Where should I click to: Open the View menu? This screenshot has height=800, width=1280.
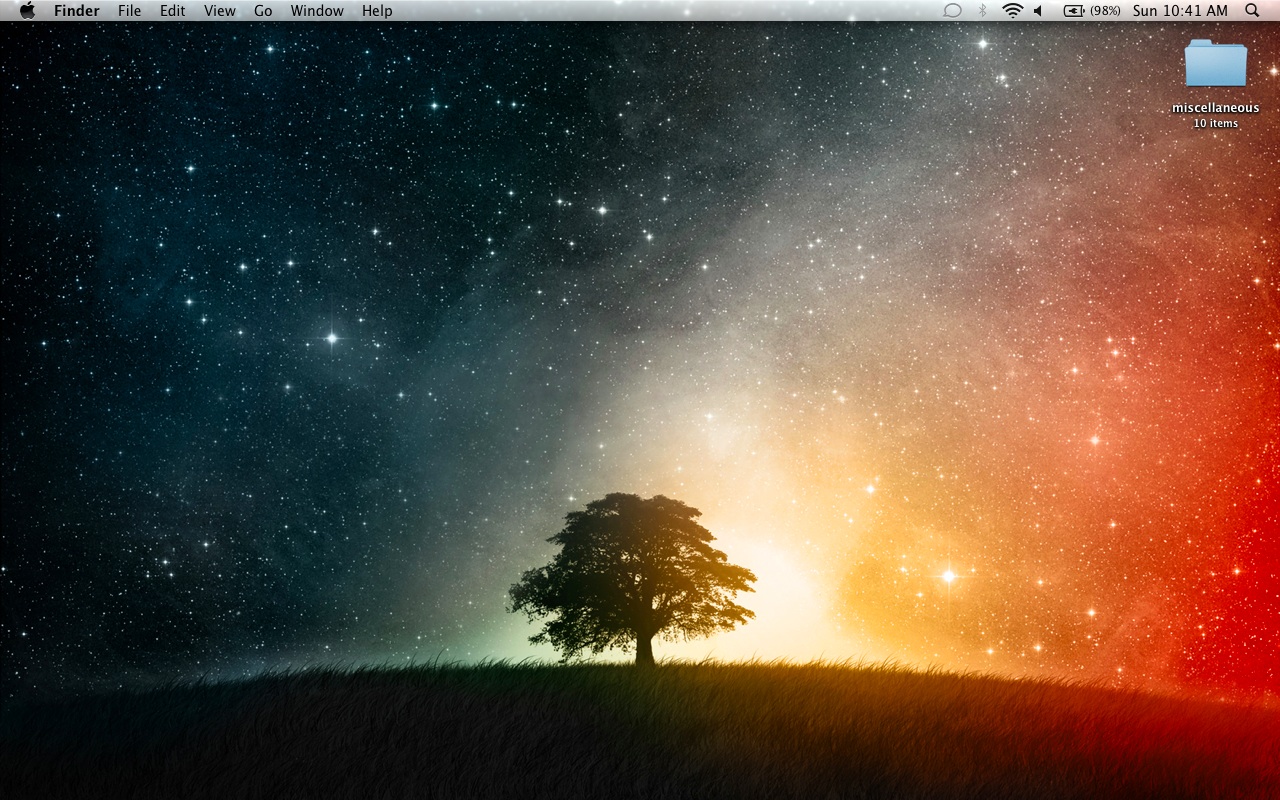pos(220,10)
